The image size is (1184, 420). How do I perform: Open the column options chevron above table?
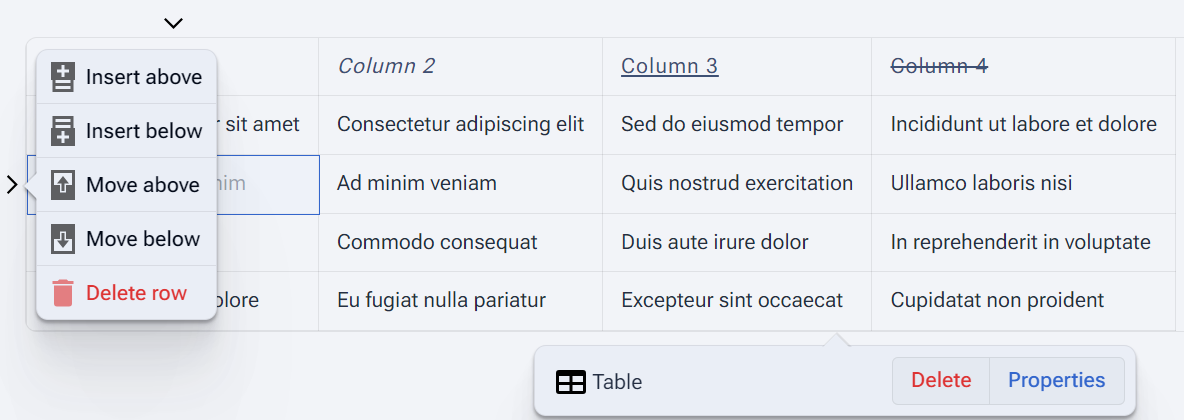[x=174, y=23]
